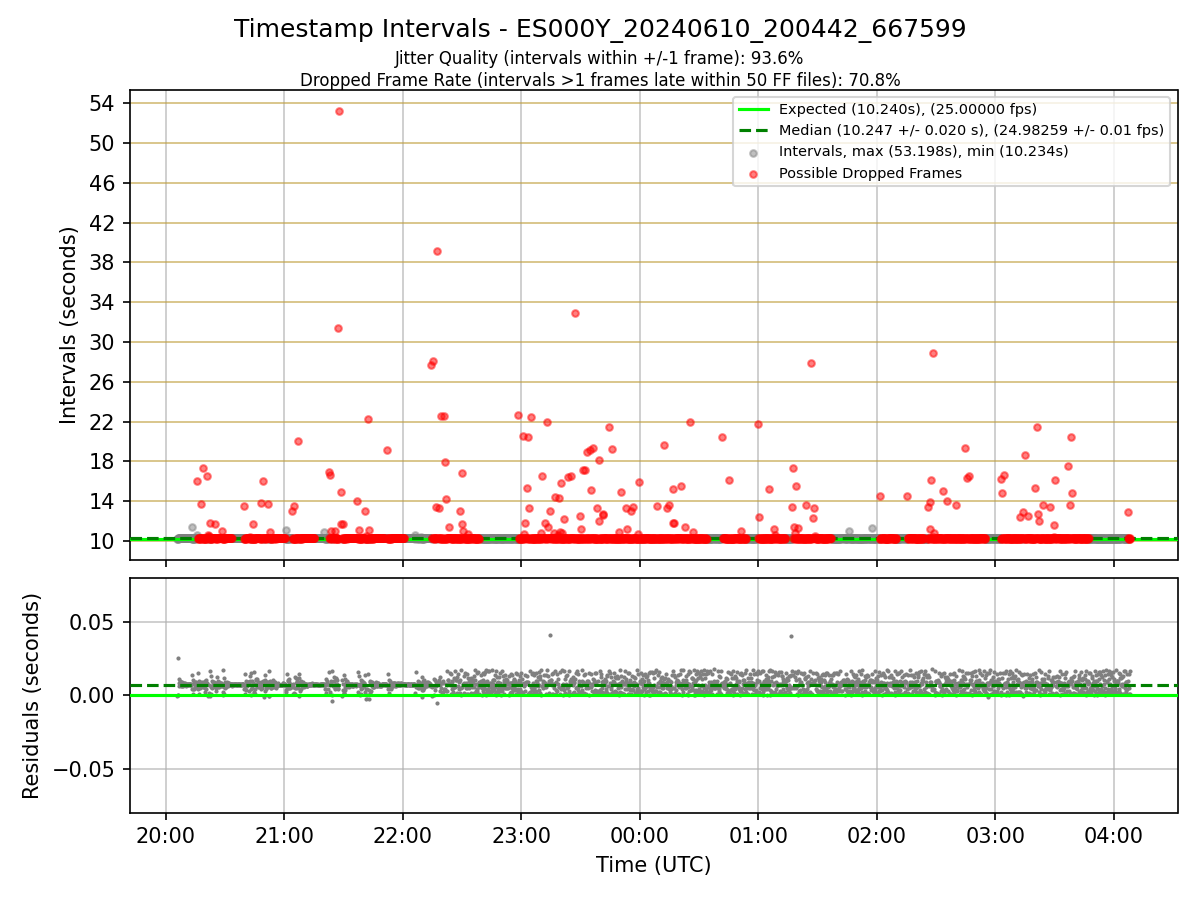The image size is (1200, 900).
Task: Click the red data point near 39 seconds
Action: [x=437, y=251]
